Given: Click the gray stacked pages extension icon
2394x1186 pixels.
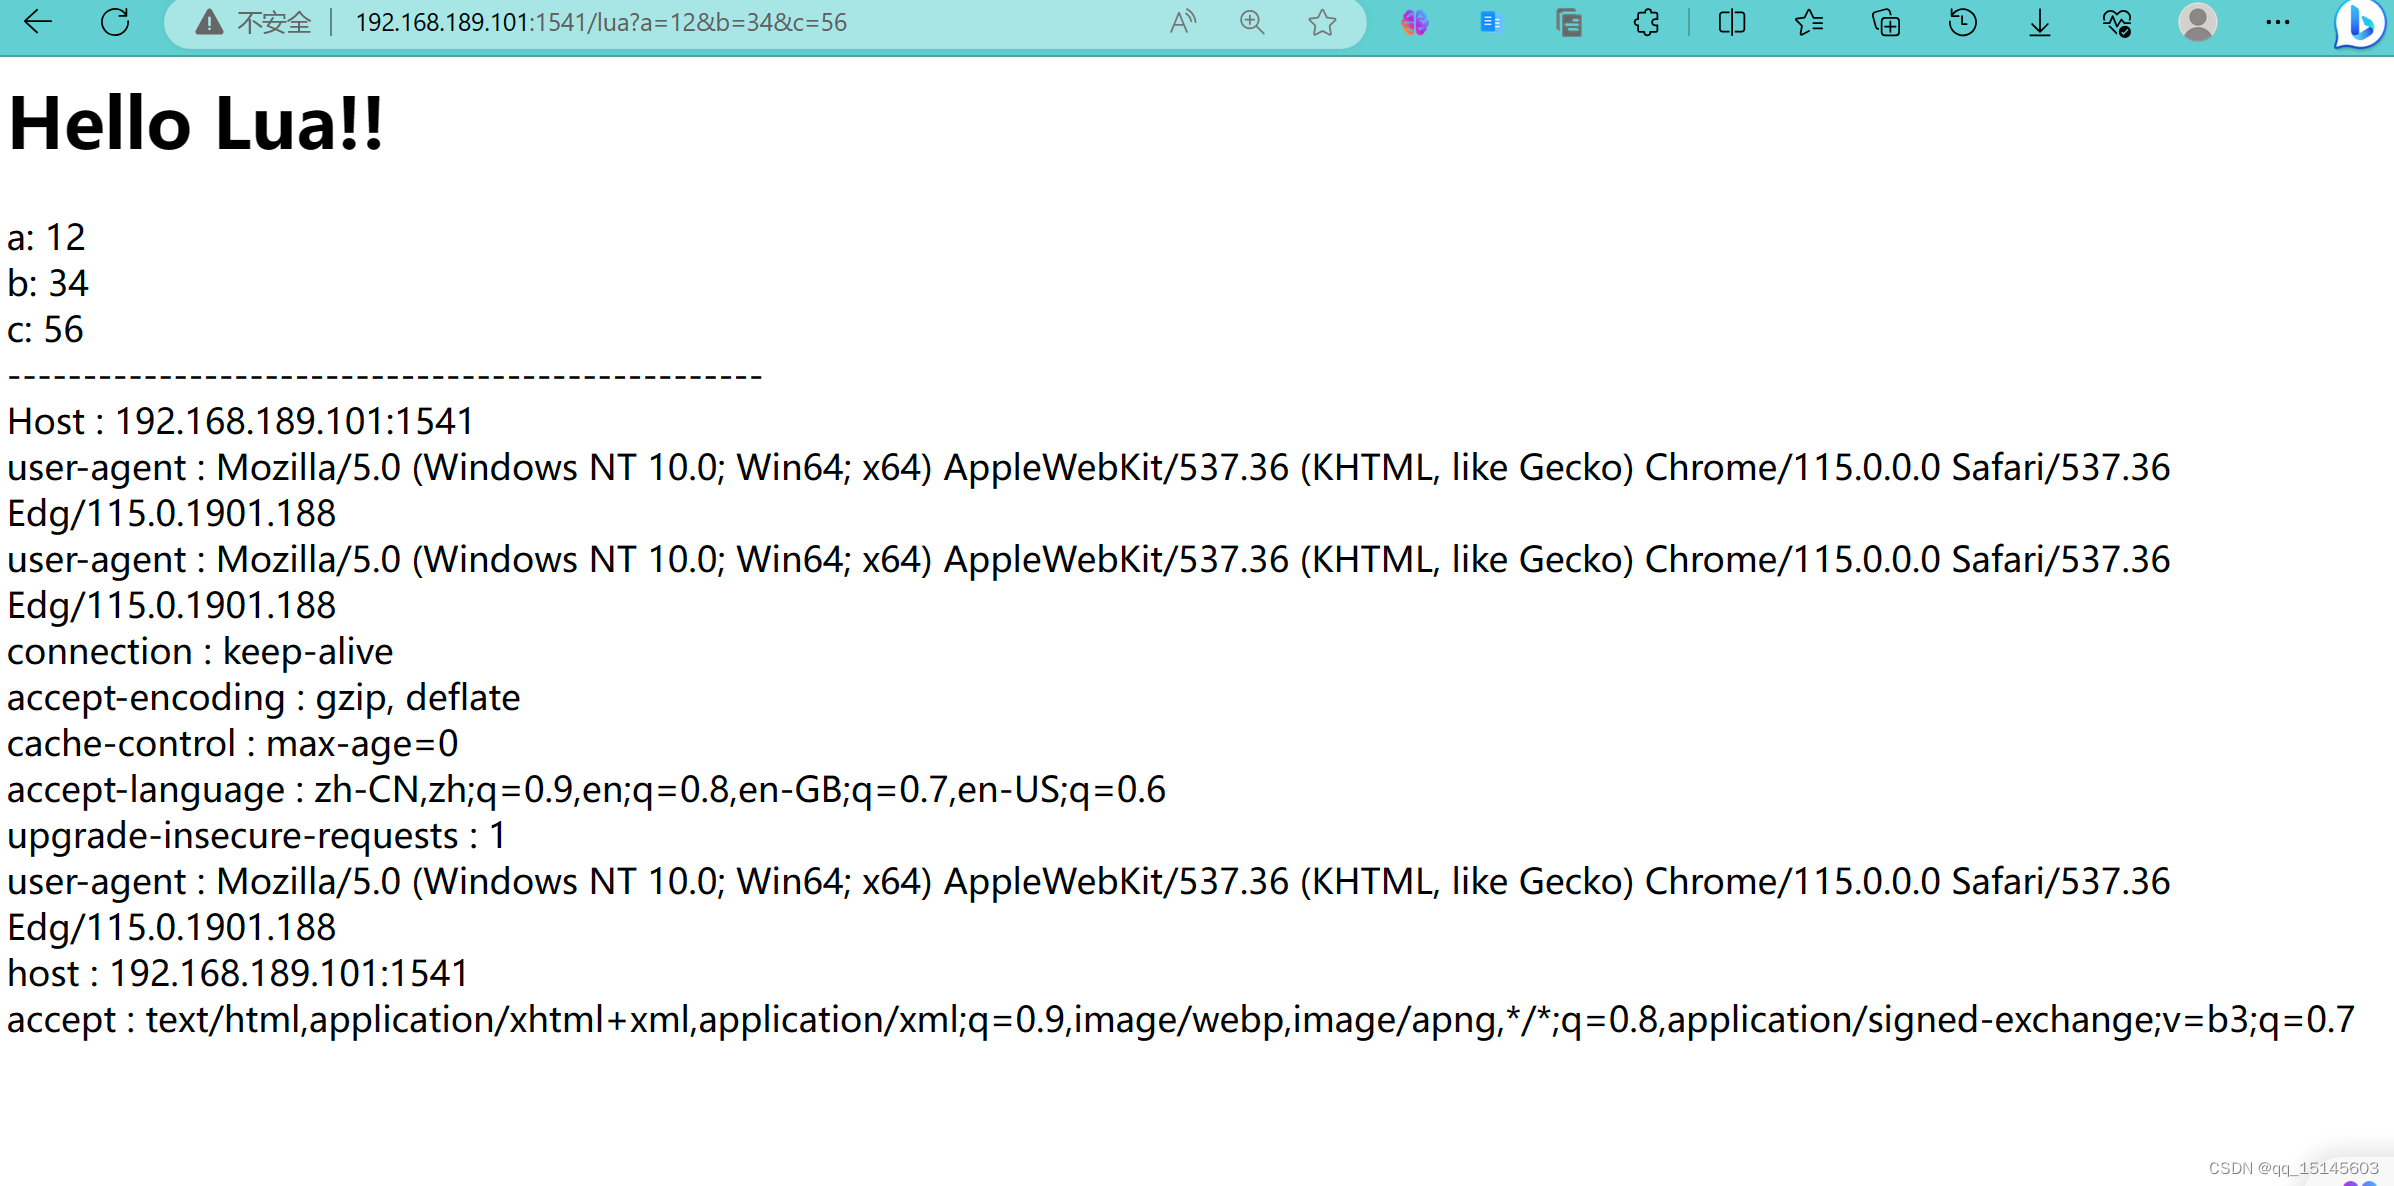Looking at the screenshot, I should 1568,22.
